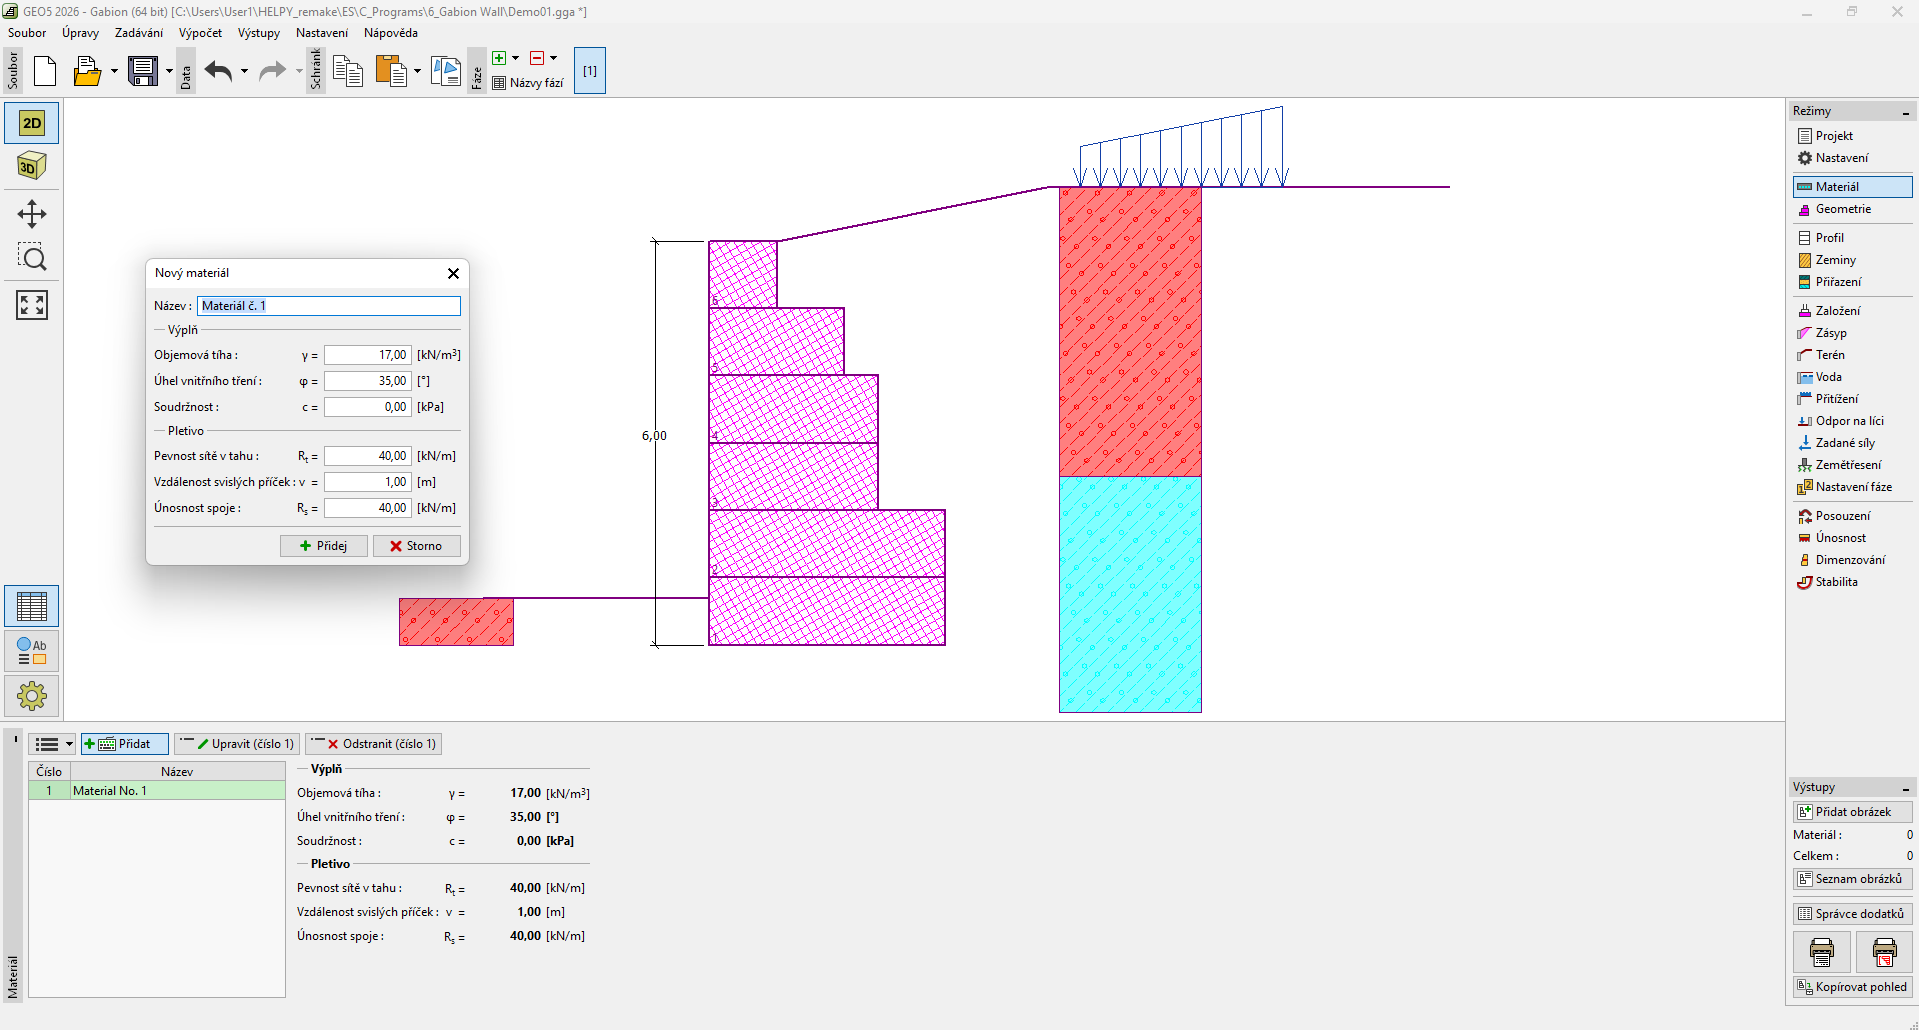Open the list view dropdown in material panel

pos(53,744)
